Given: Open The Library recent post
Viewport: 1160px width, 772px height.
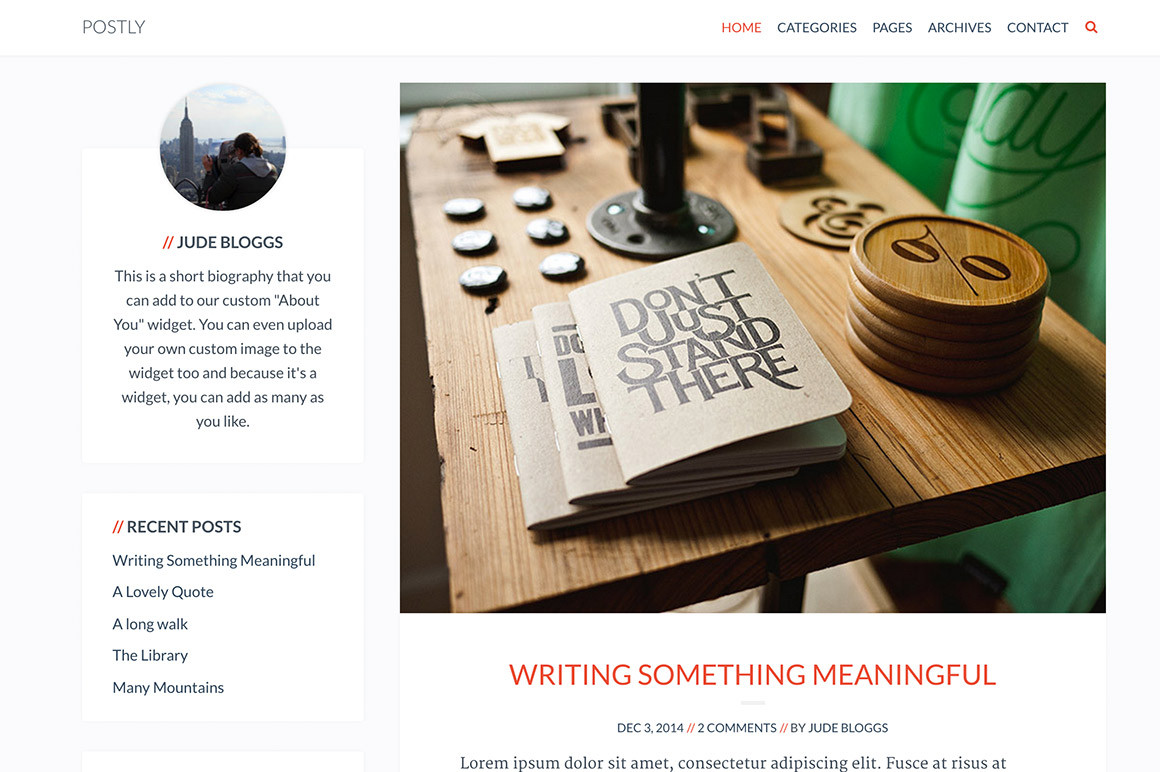Looking at the screenshot, I should coord(150,655).
